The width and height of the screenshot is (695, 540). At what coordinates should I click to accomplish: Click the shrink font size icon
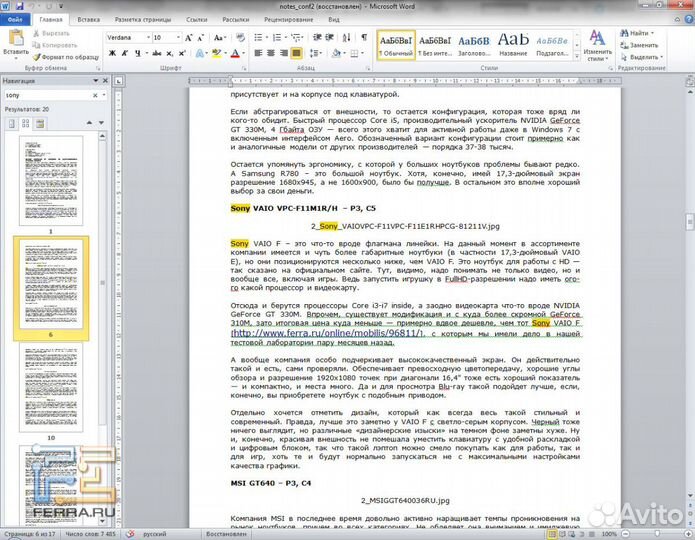click(200, 38)
